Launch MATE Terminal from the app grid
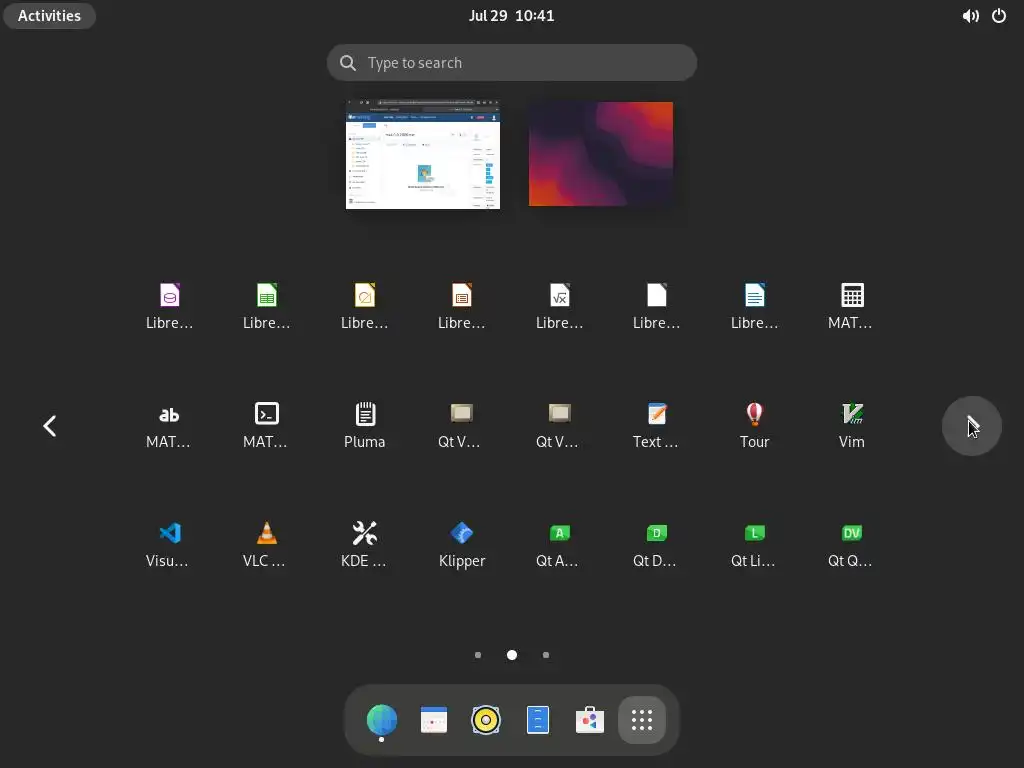The image size is (1024, 768). 266,414
